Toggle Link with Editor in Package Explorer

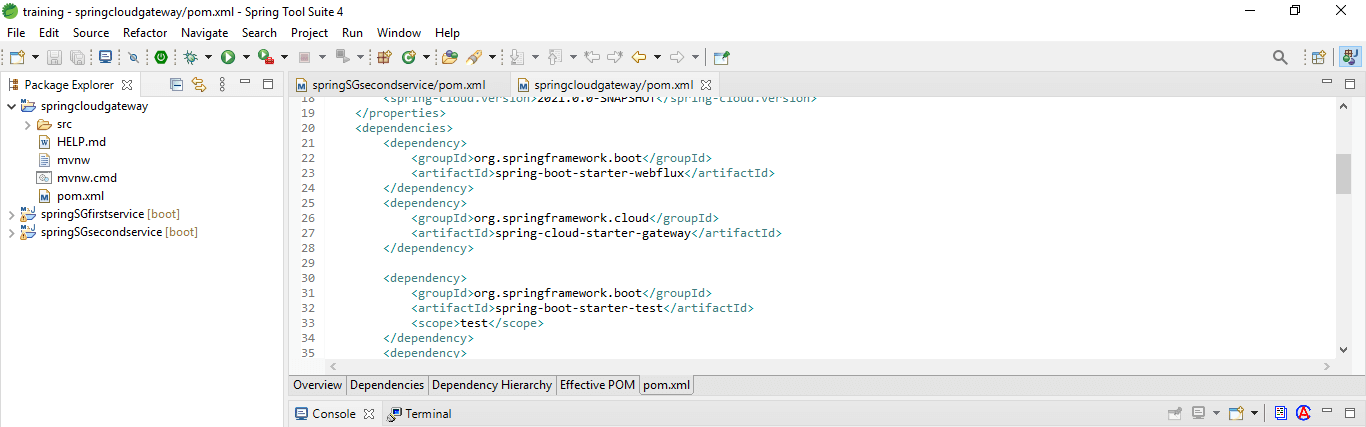[198, 84]
